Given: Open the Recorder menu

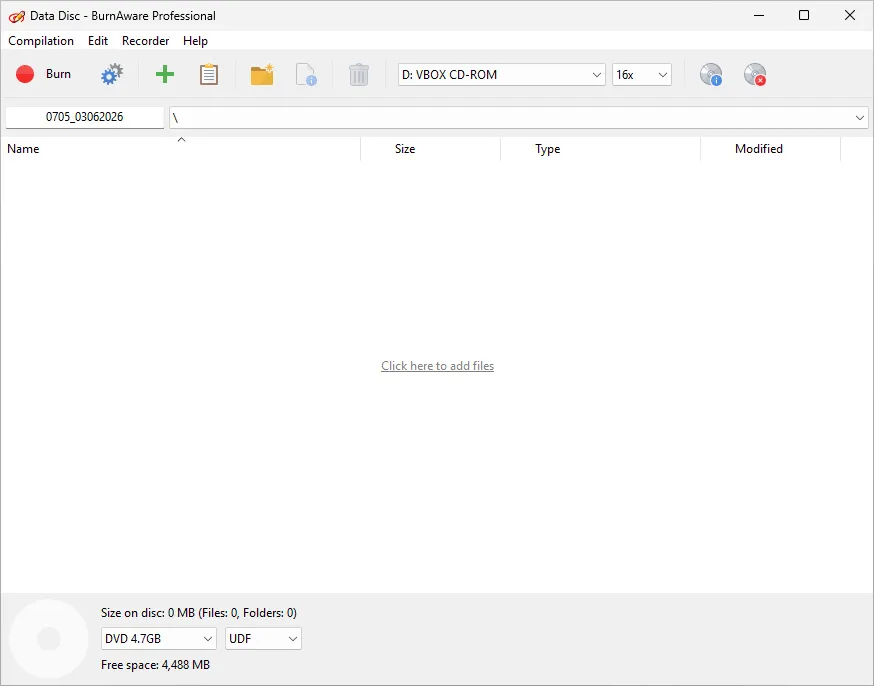Looking at the screenshot, I should click(x=145, y=41).
